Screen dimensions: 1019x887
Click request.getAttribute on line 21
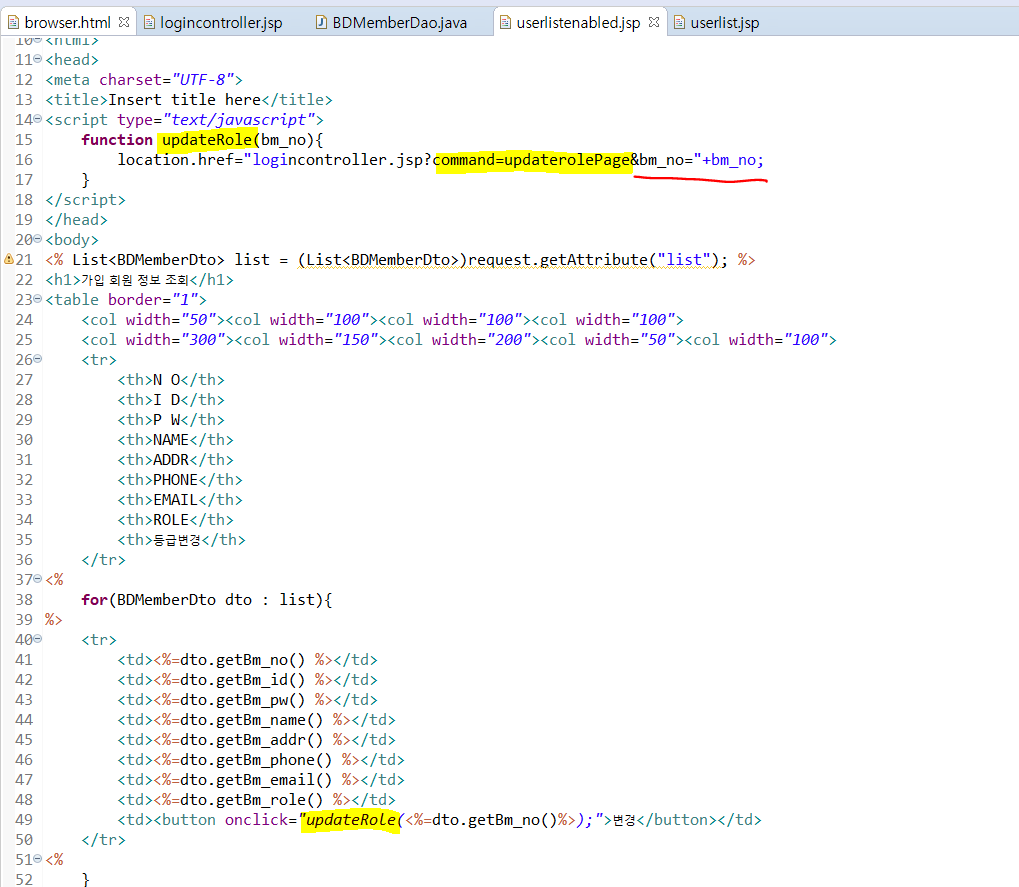tap(558, 260)
